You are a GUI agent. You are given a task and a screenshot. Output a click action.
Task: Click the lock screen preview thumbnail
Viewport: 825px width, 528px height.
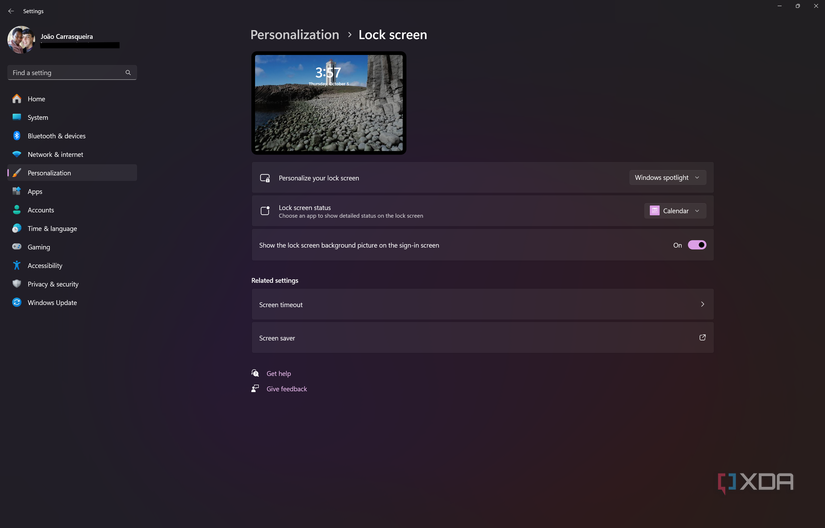pos(329,103)
